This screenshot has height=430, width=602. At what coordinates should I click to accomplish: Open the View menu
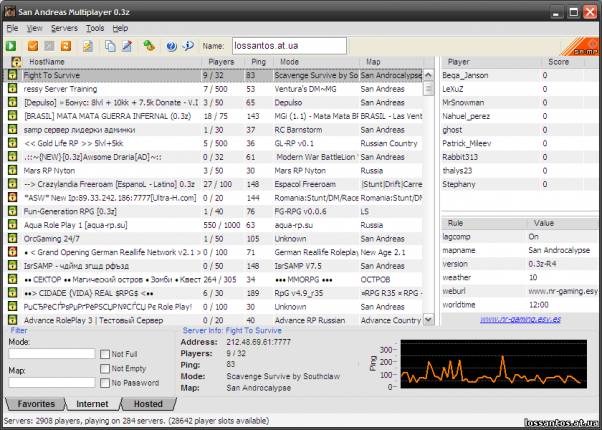click(35, 28)
